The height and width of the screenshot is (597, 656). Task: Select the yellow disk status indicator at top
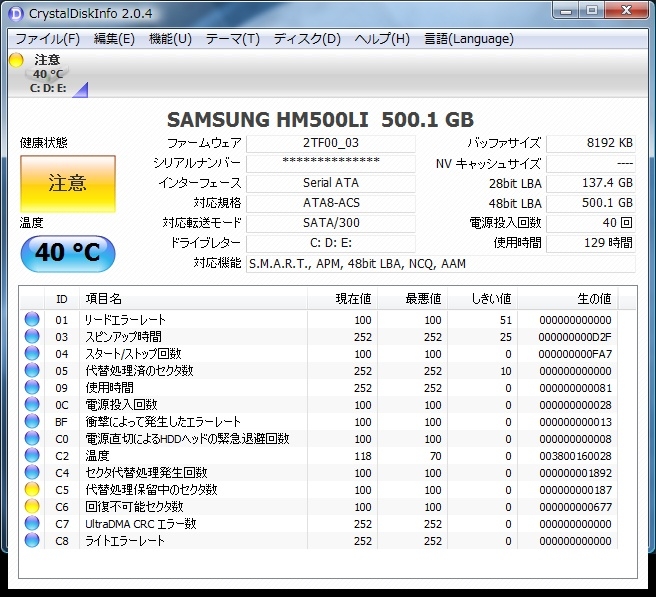click(16, 60)
